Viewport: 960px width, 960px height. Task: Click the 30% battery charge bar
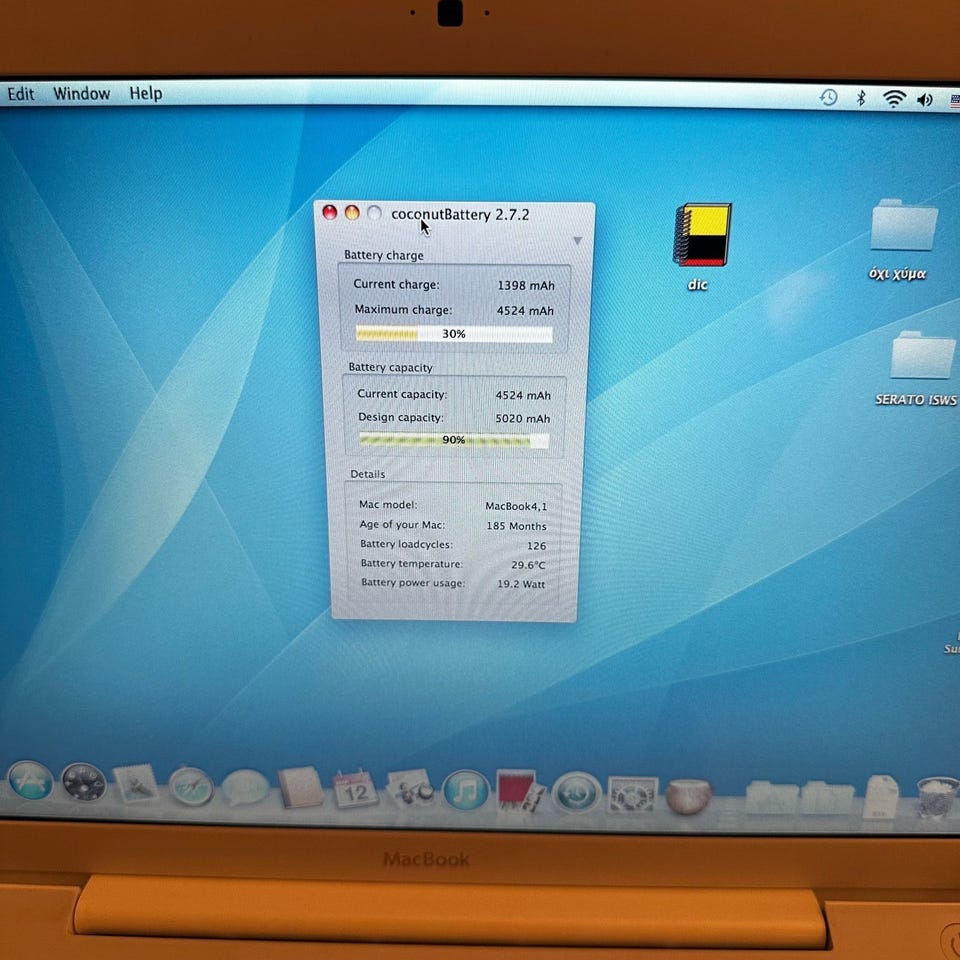click(x=454, y=334)
